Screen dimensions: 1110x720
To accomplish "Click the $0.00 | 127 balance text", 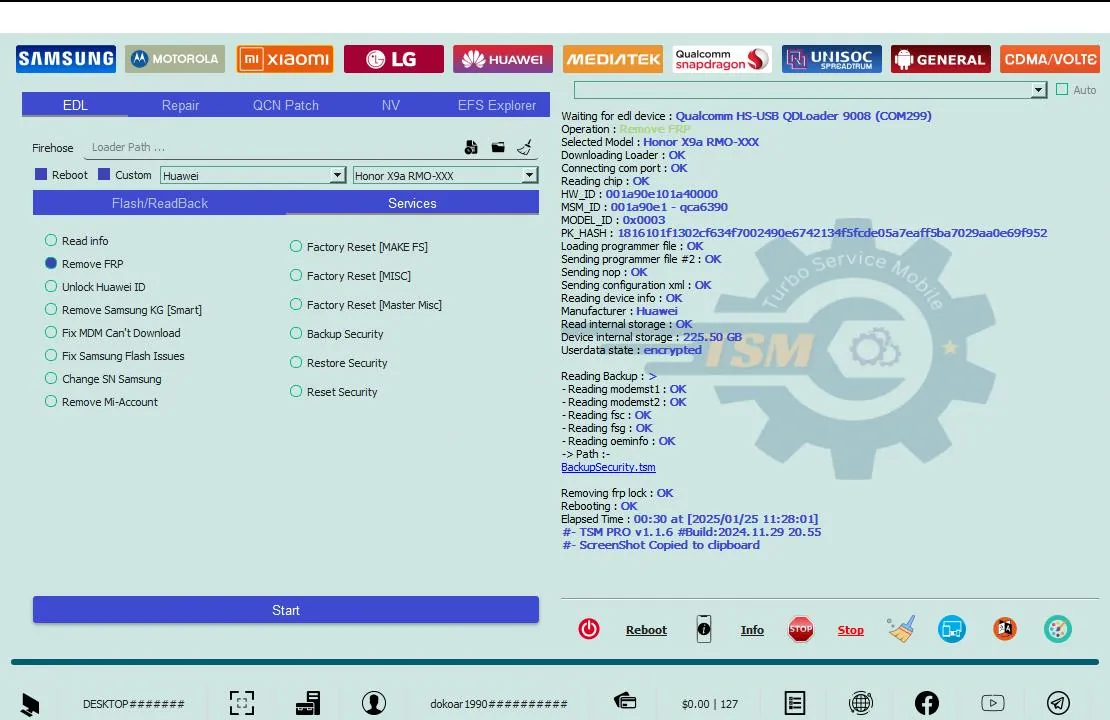I will 710,704.
